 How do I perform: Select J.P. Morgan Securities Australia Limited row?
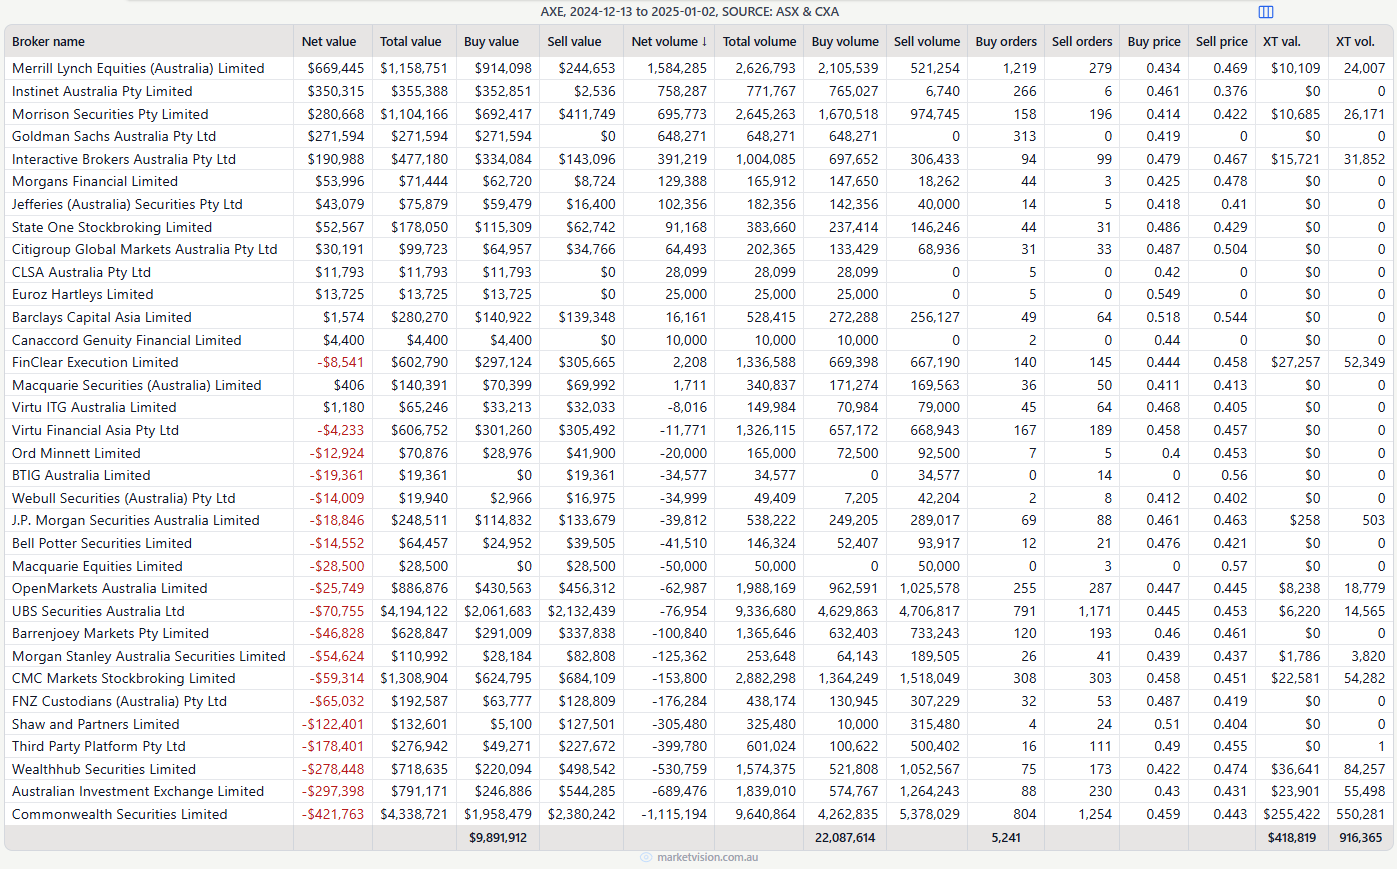(x=698, y=520)
